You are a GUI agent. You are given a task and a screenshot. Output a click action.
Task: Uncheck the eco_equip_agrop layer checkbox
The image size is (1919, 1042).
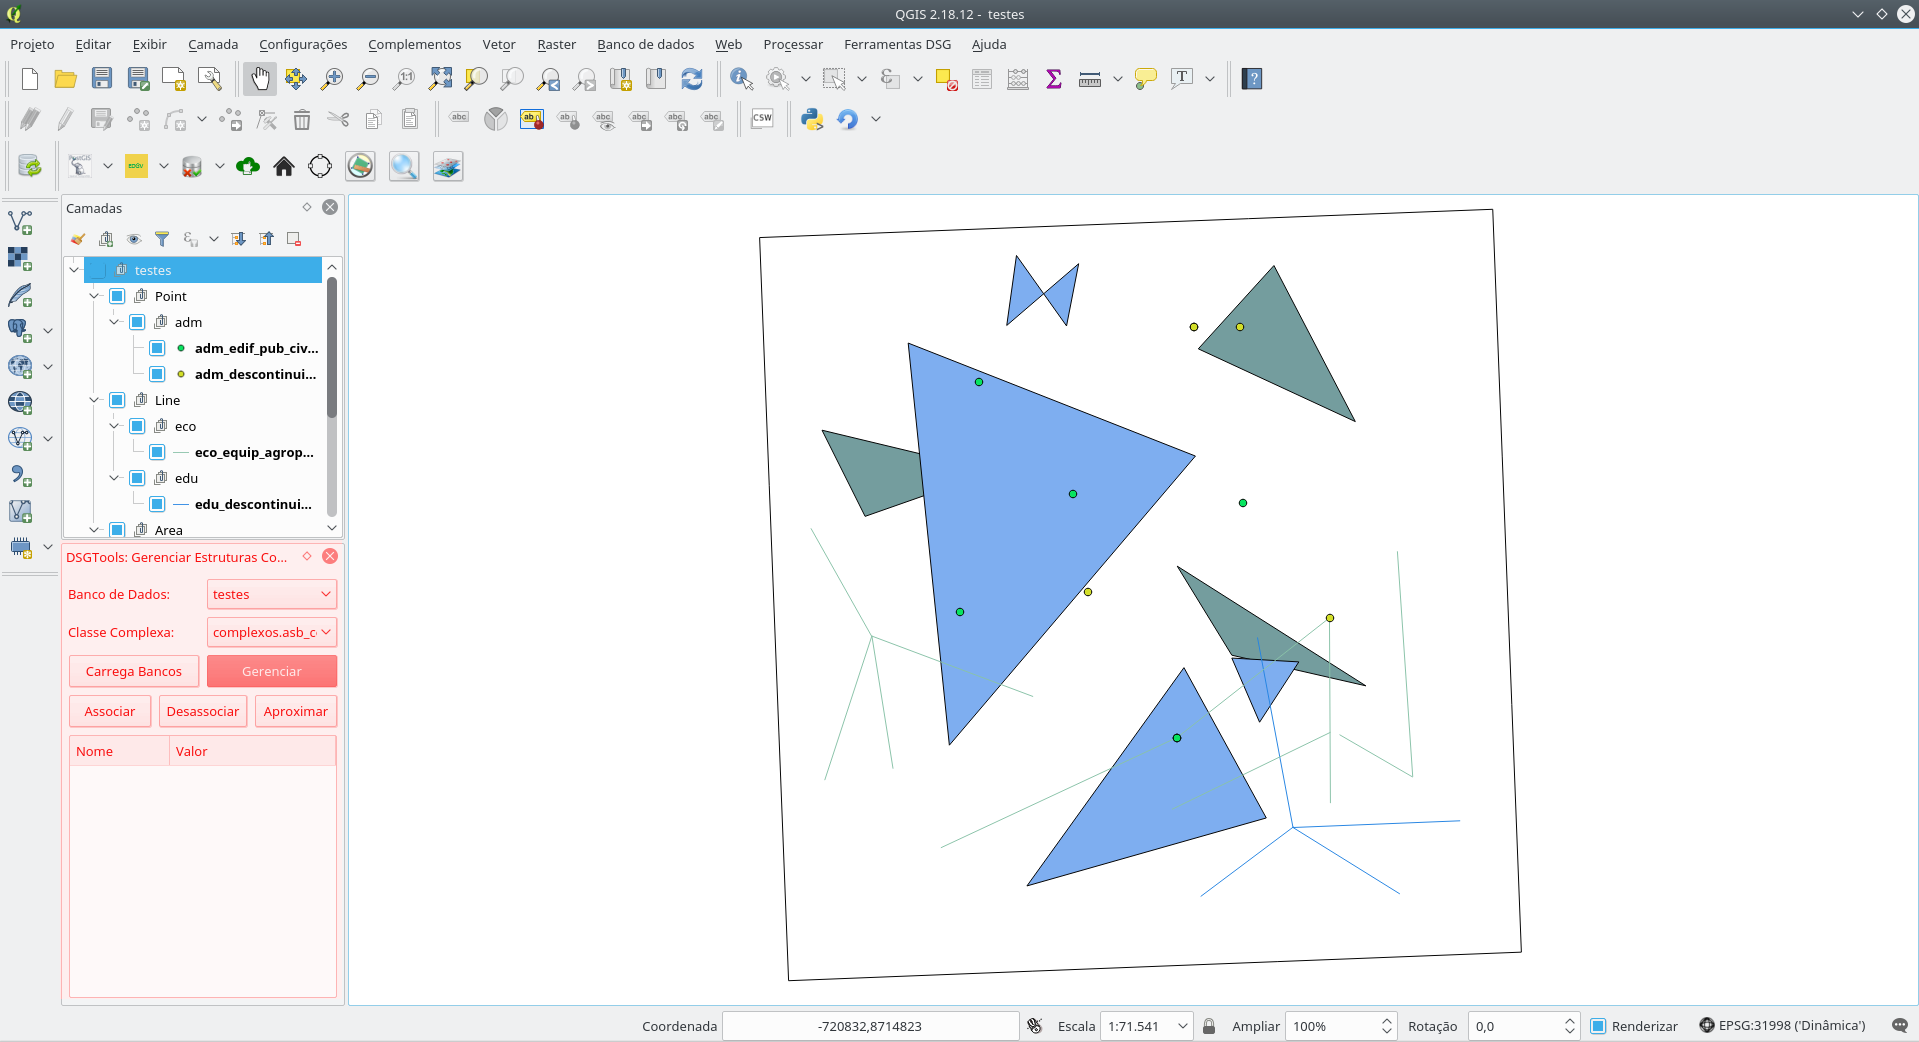157,452
